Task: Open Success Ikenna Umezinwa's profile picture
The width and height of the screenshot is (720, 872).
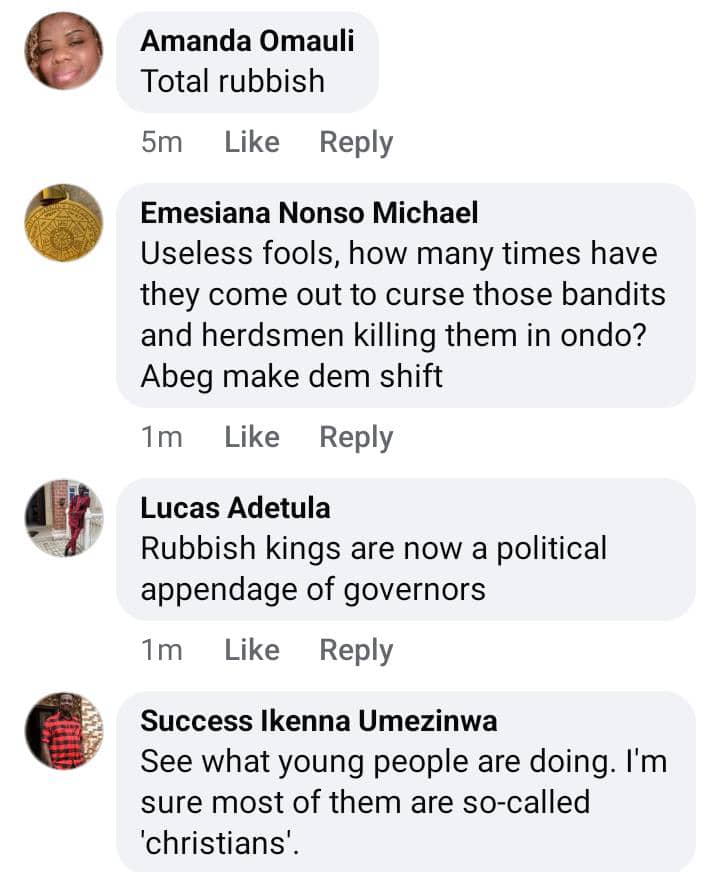Action: (x=63, y=730)
